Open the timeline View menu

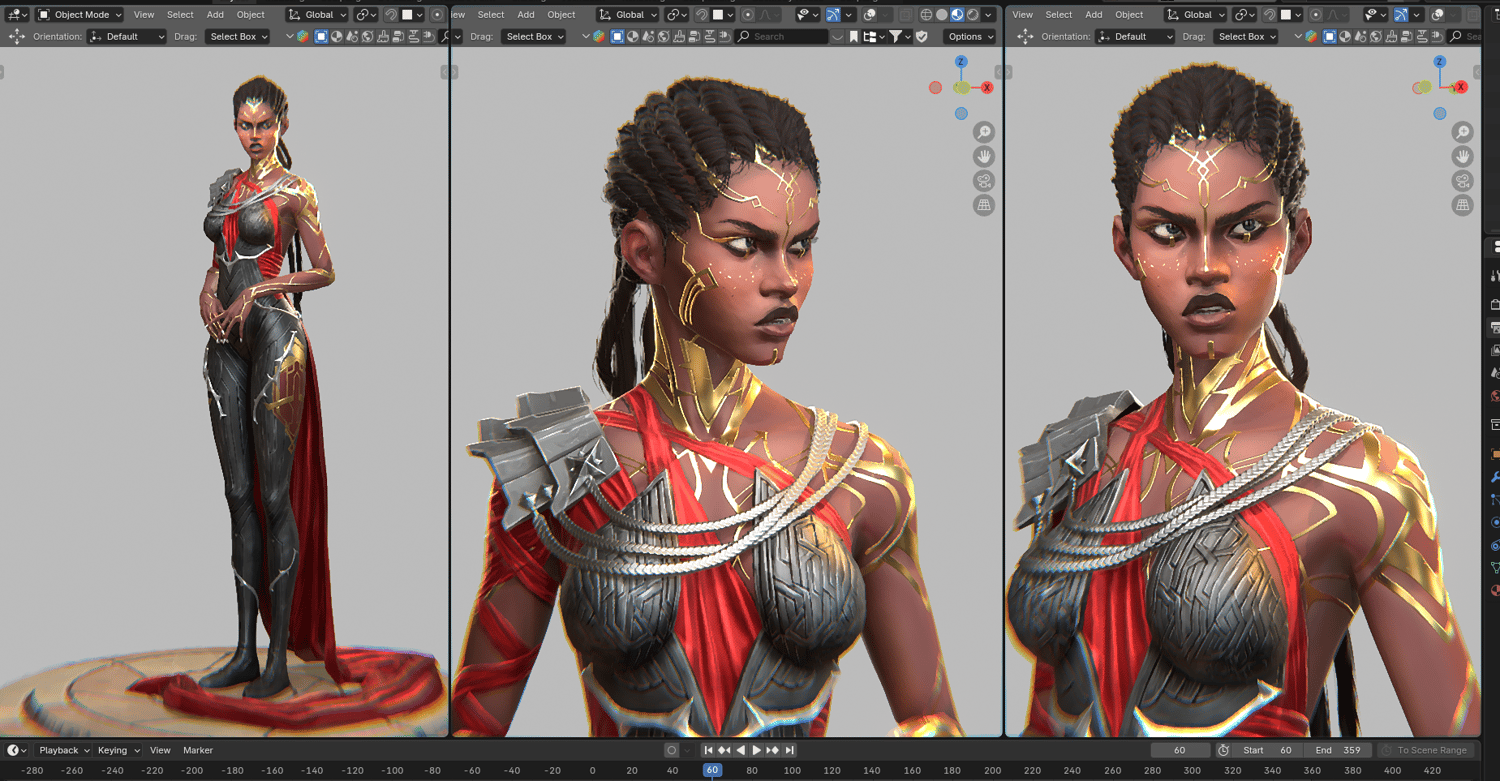160,750
